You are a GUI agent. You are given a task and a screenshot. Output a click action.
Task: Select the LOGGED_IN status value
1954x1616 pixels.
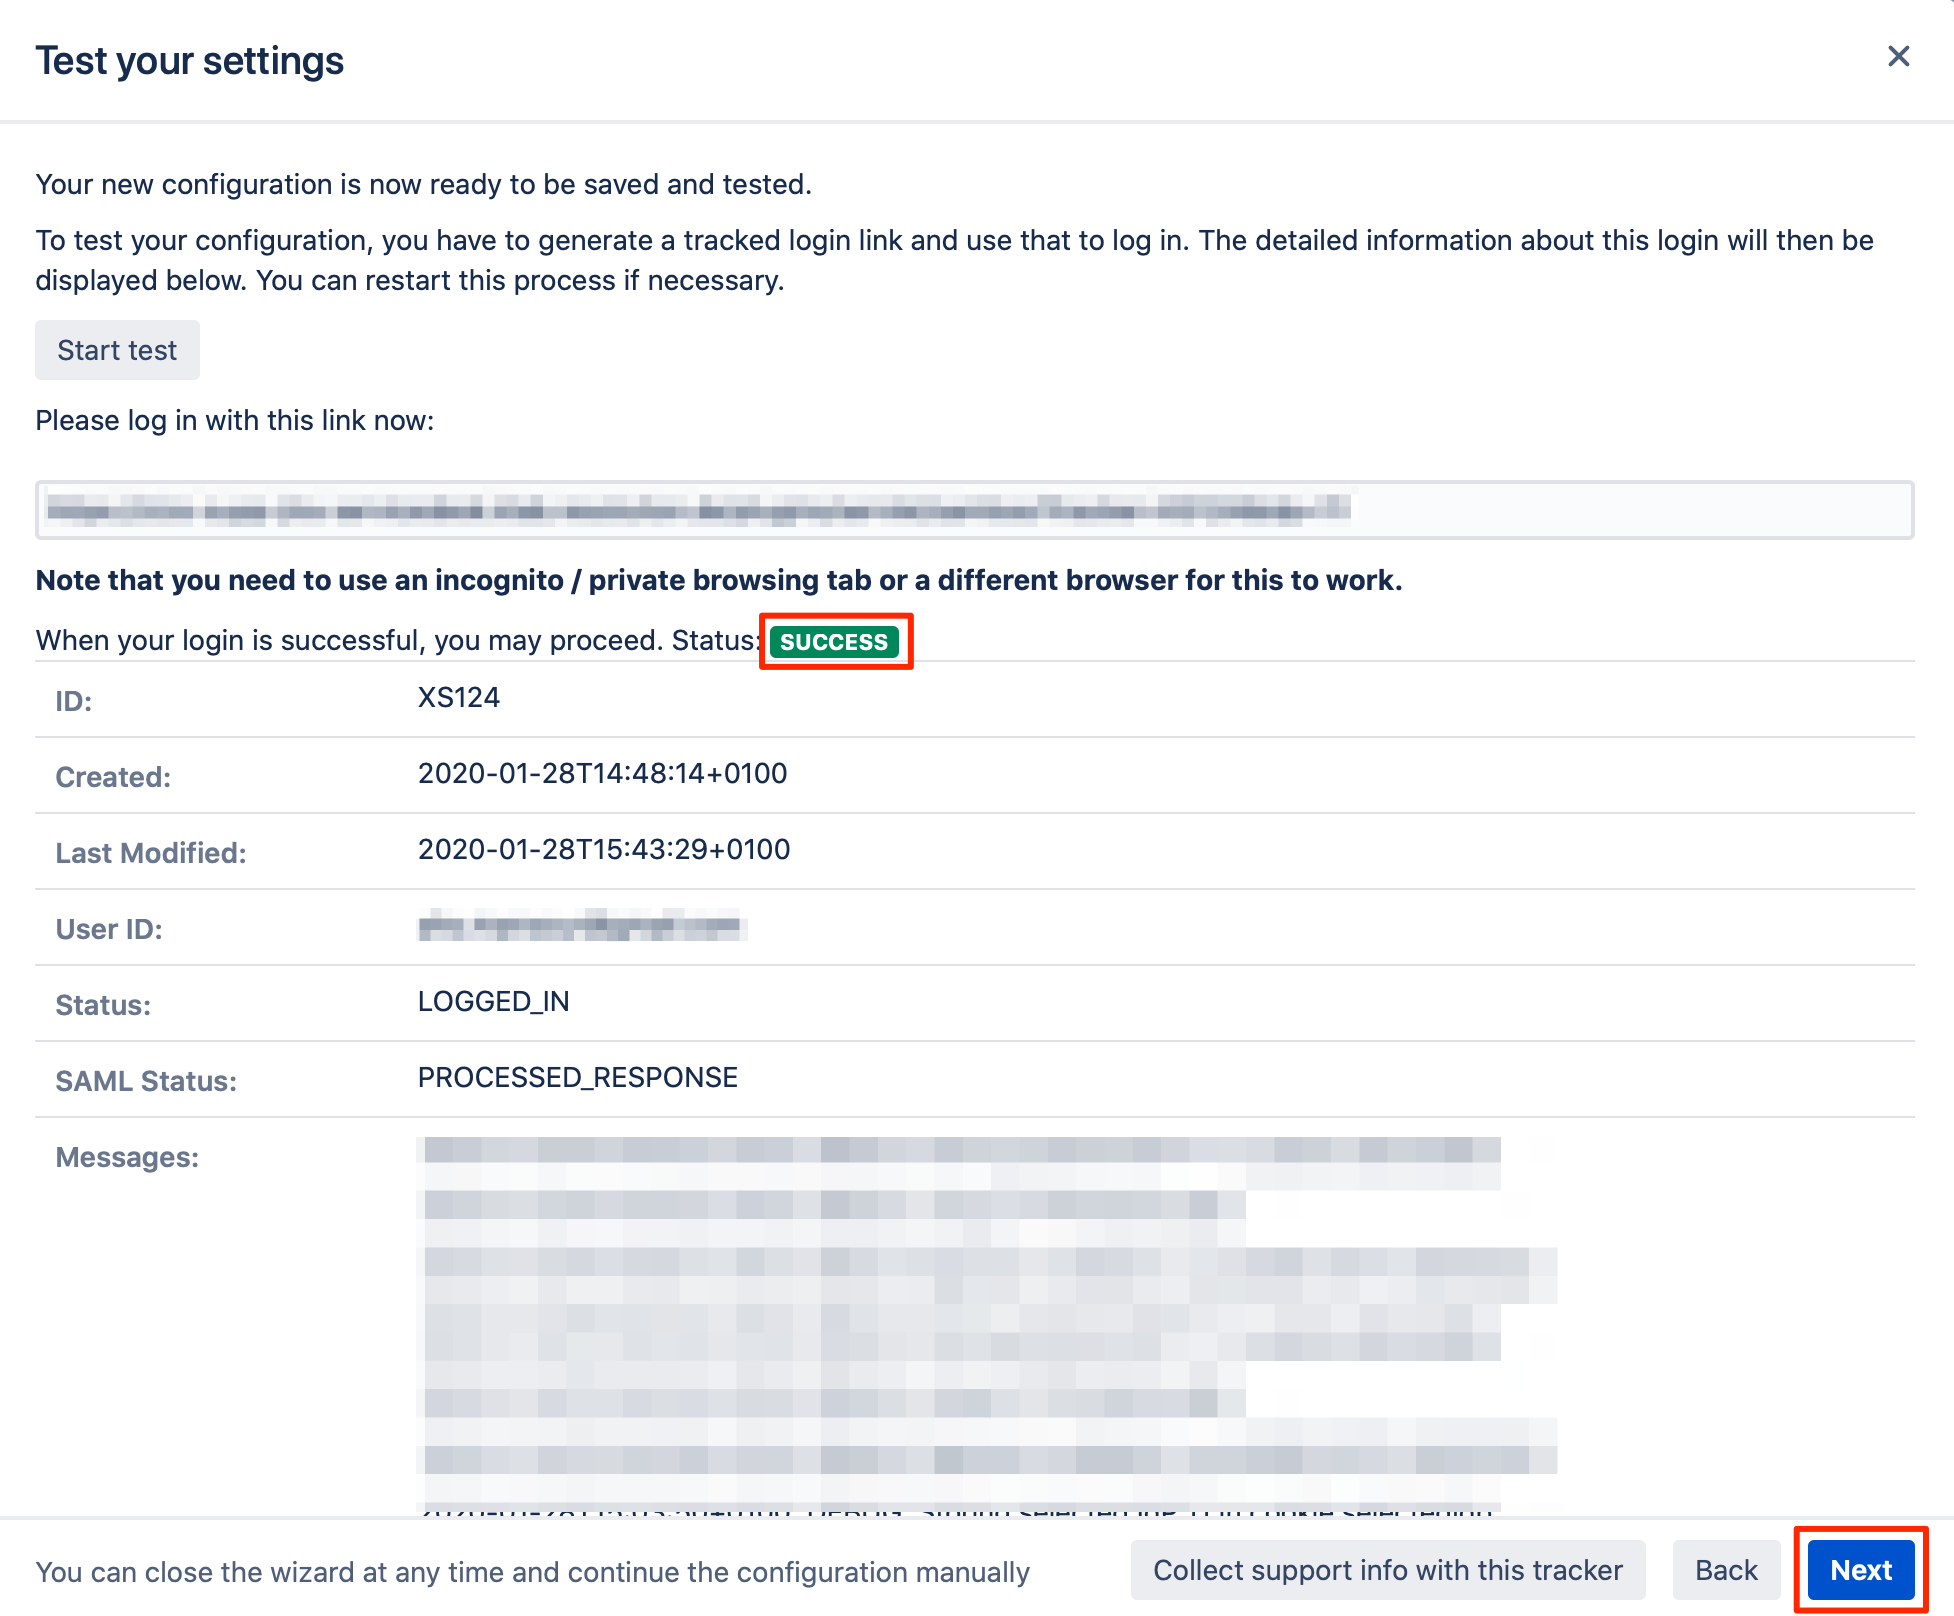tap(493, 1001)
